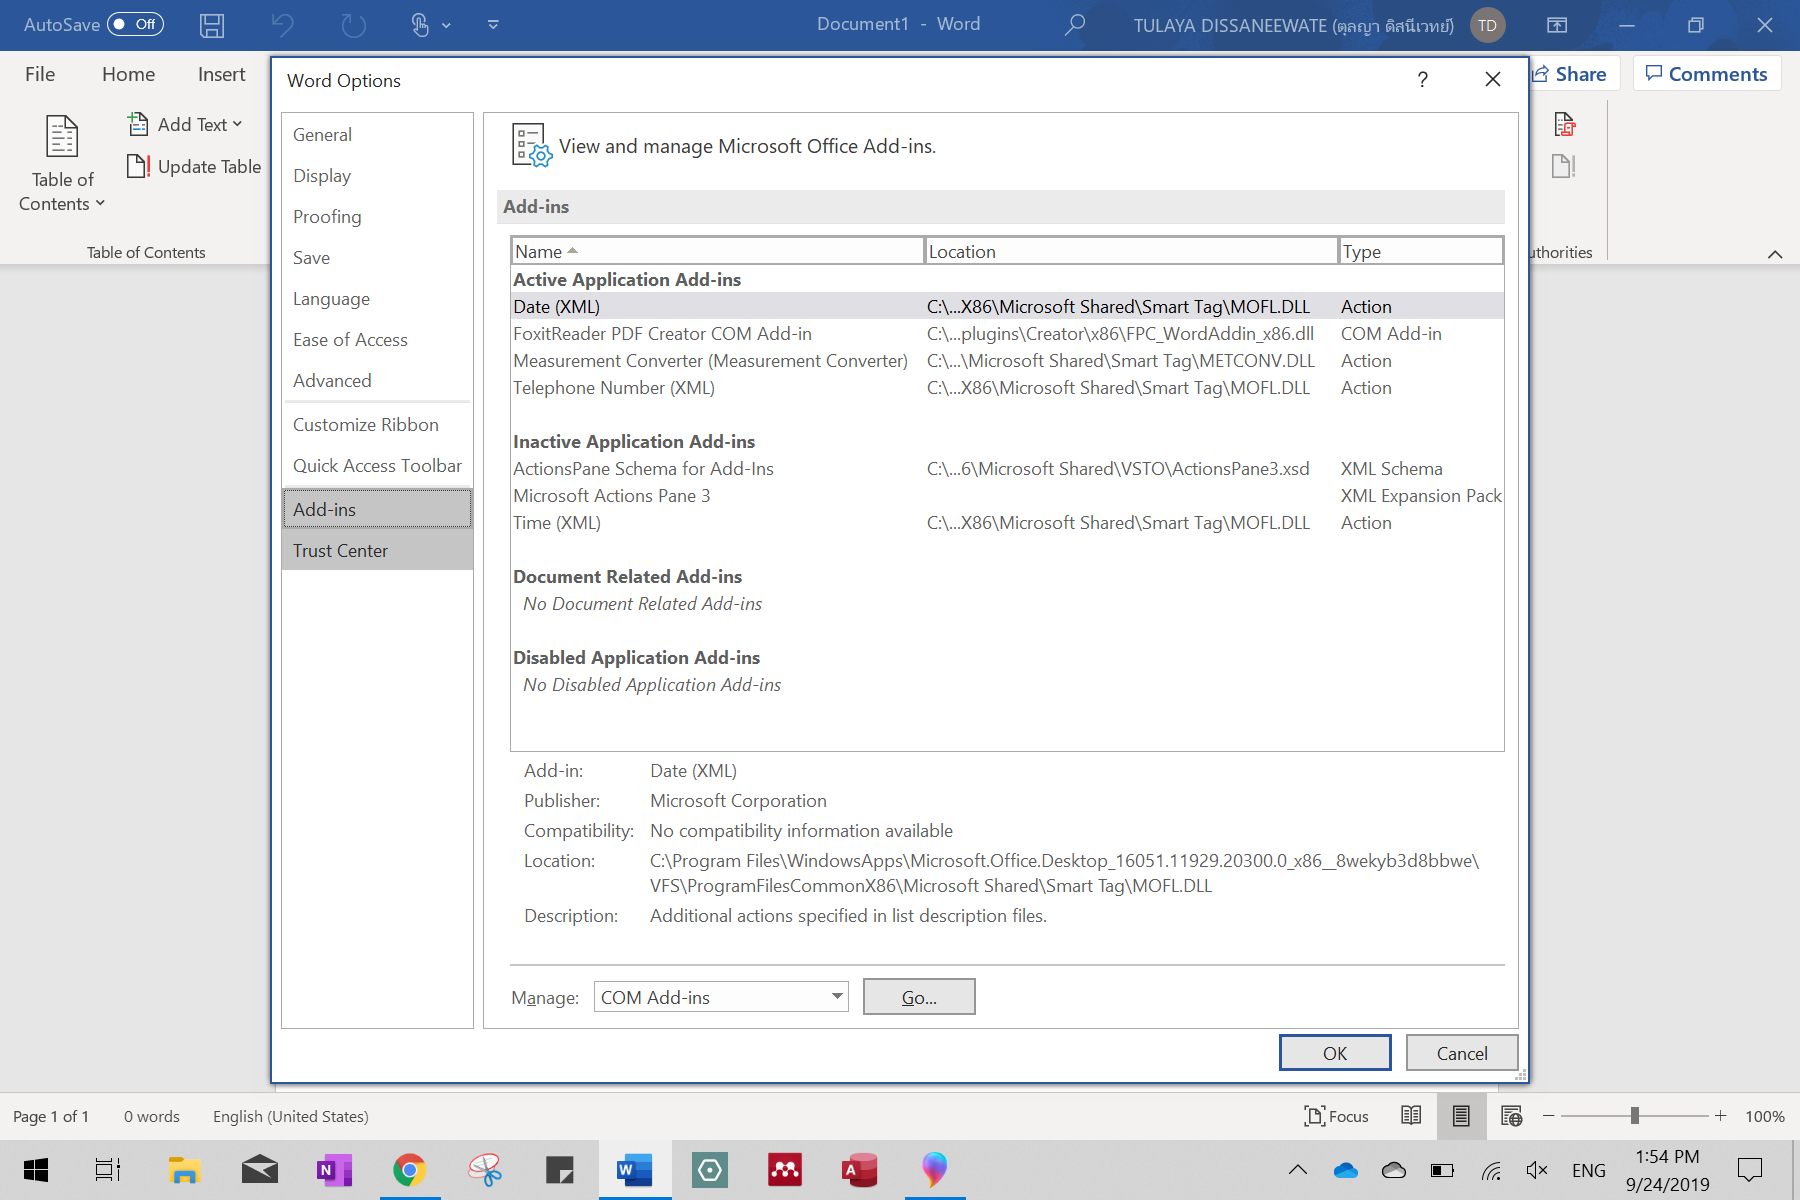Collapse the ribbon with the chevron
The height and width of the screenshot is (1200, 1800).
click(x=1775, y=254)
